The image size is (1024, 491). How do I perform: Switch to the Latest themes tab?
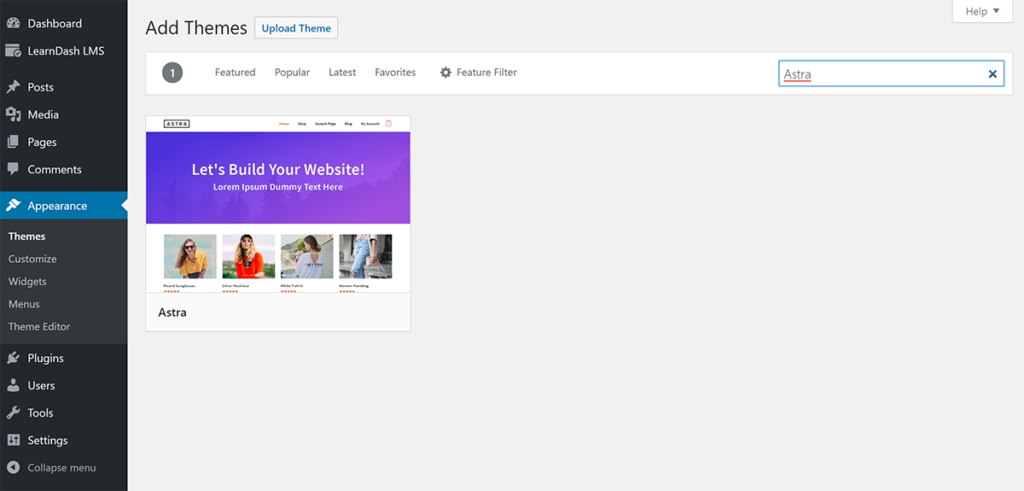tap(342, 72)
